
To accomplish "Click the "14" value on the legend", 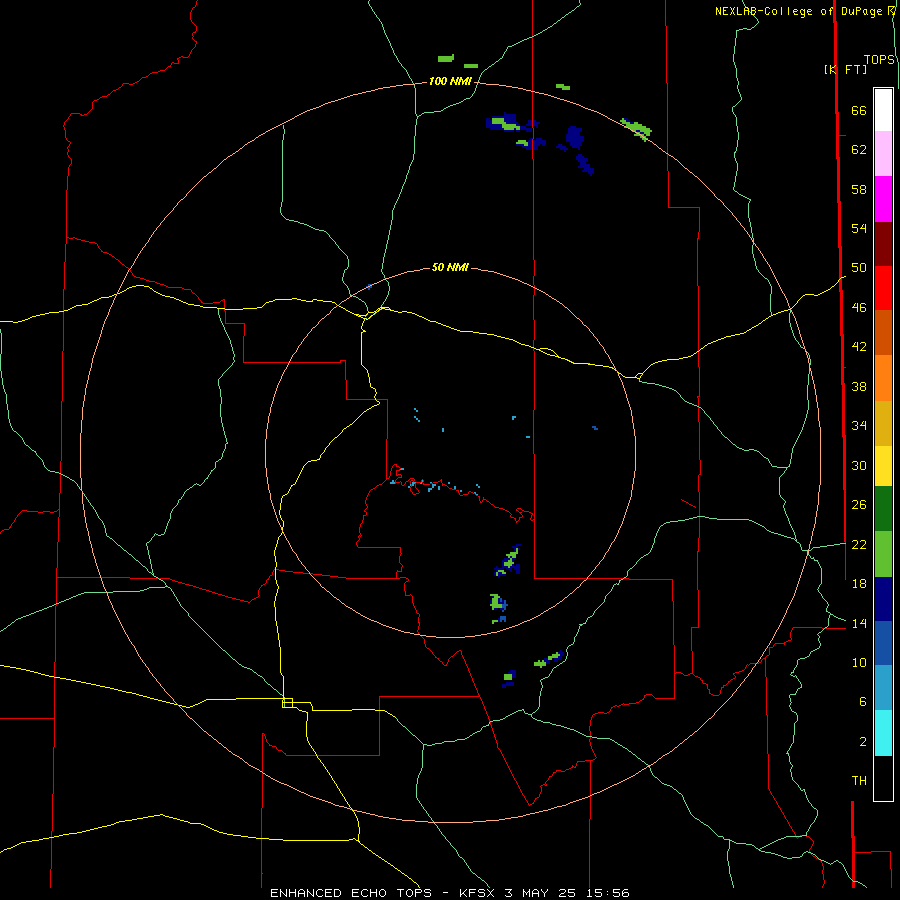I will [x=859, y=623].
